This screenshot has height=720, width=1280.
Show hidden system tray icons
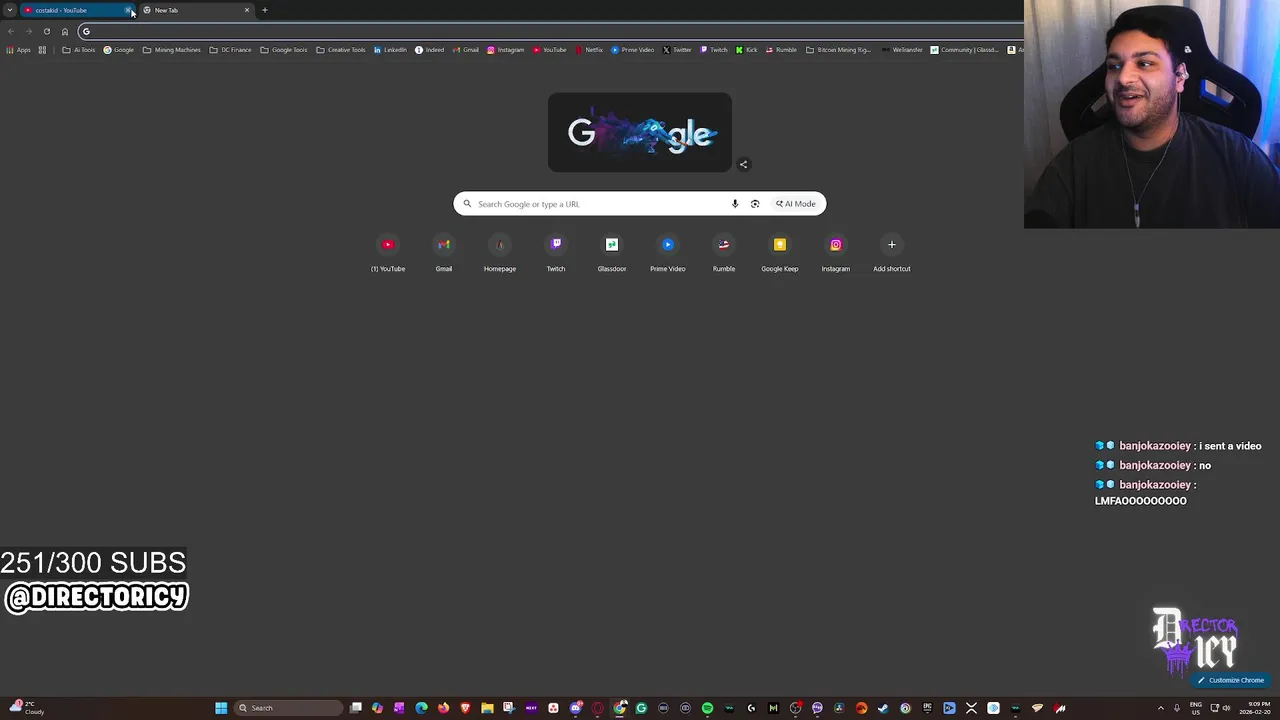(x=1161, y=708)
